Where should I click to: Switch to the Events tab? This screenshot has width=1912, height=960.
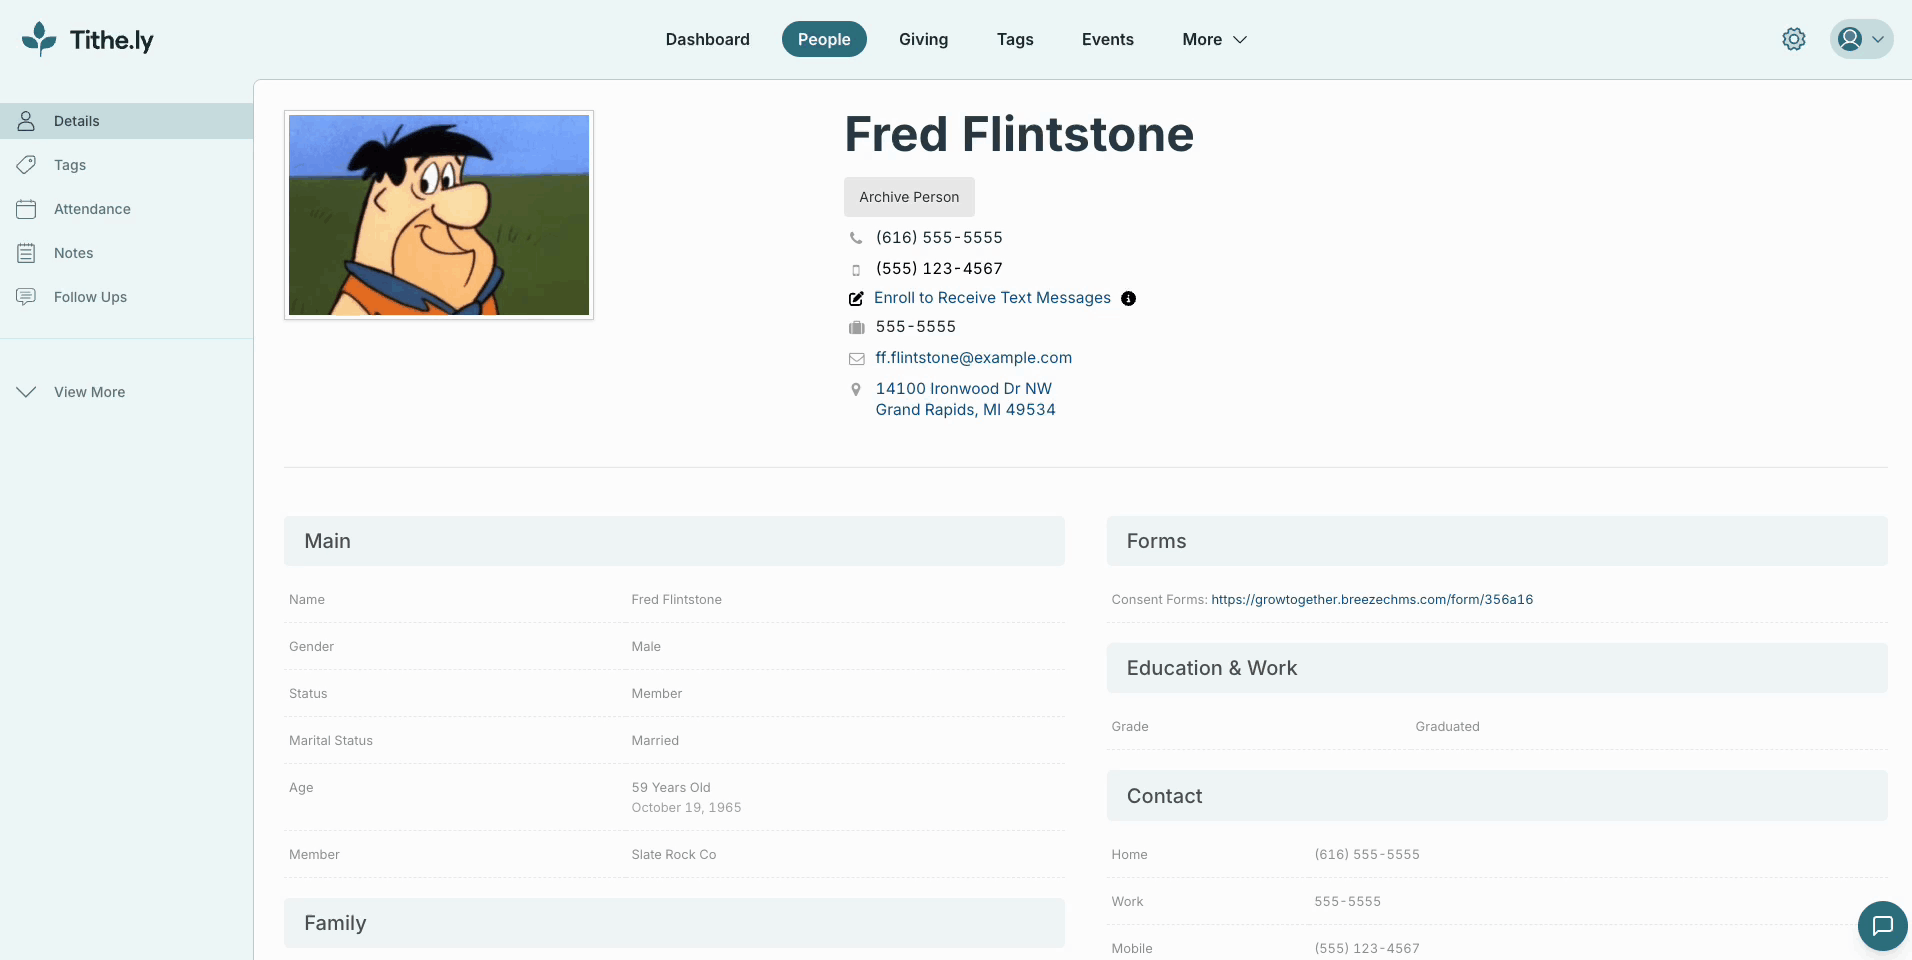click(x=1108, y=39)
